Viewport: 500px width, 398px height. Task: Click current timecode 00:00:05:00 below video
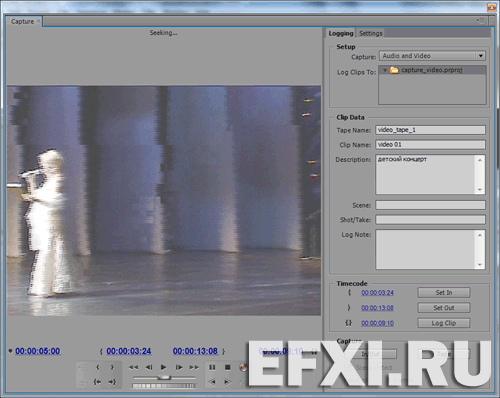(x=38, y=351)
